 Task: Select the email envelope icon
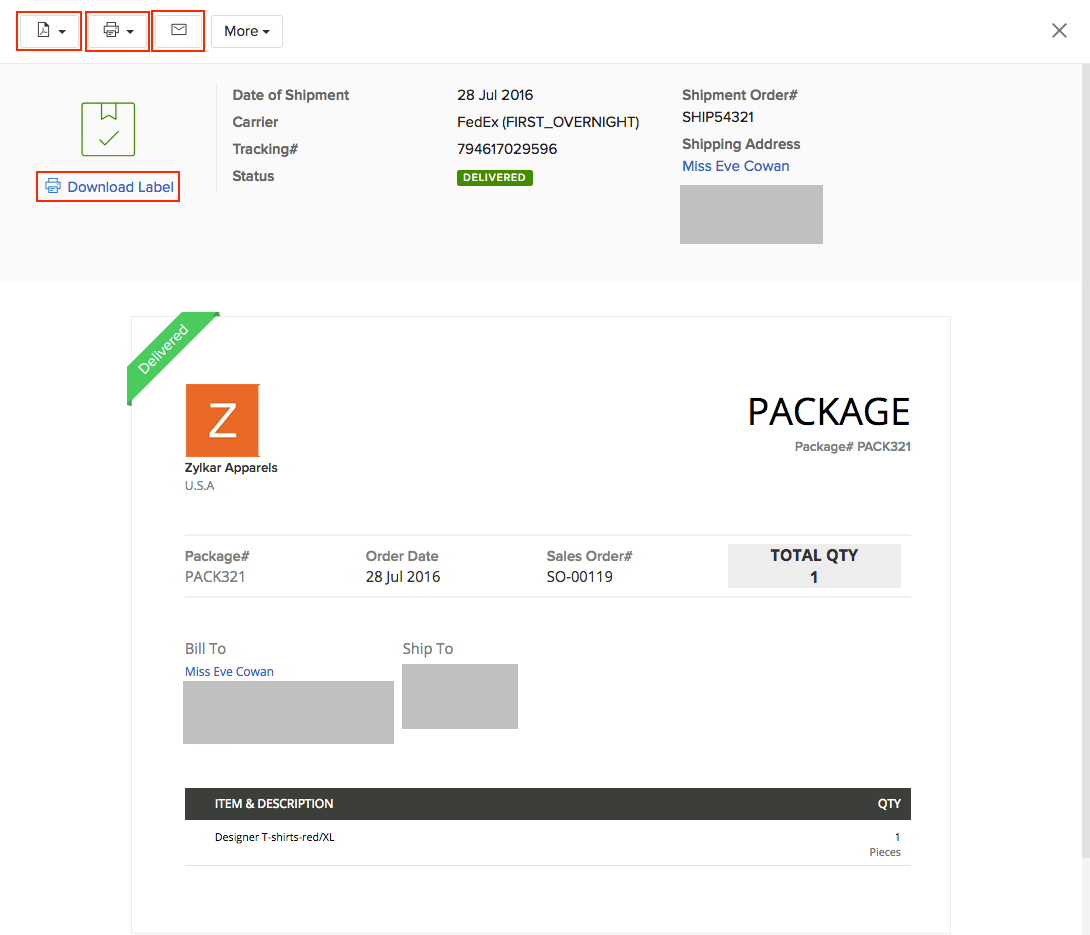178,31
